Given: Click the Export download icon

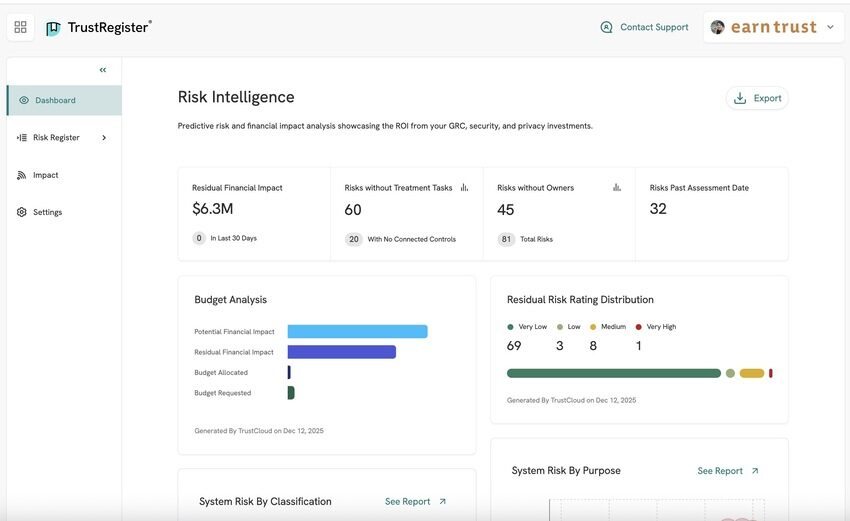Looking at the screenshot, I should pyautogui.click(x=739, y=98).
